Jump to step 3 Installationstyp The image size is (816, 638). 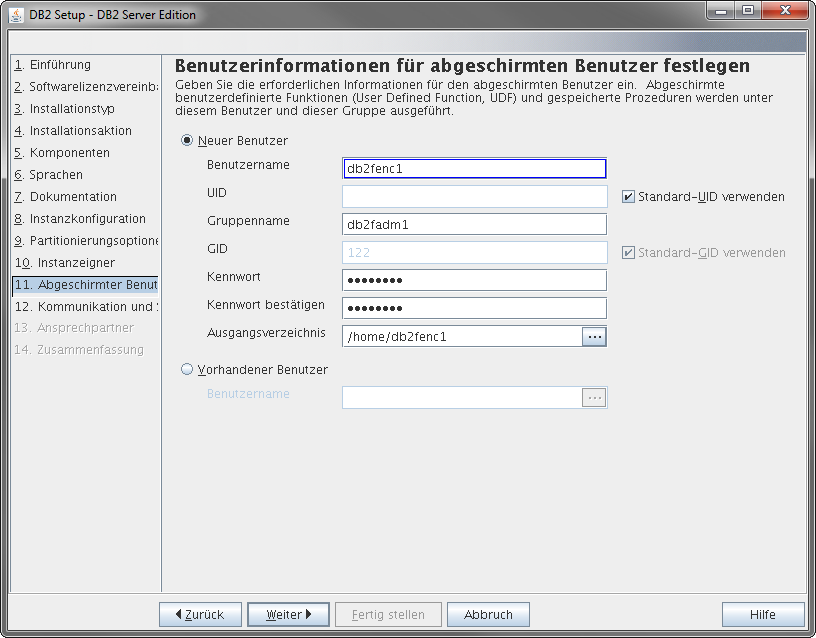(x=65, y=109)
